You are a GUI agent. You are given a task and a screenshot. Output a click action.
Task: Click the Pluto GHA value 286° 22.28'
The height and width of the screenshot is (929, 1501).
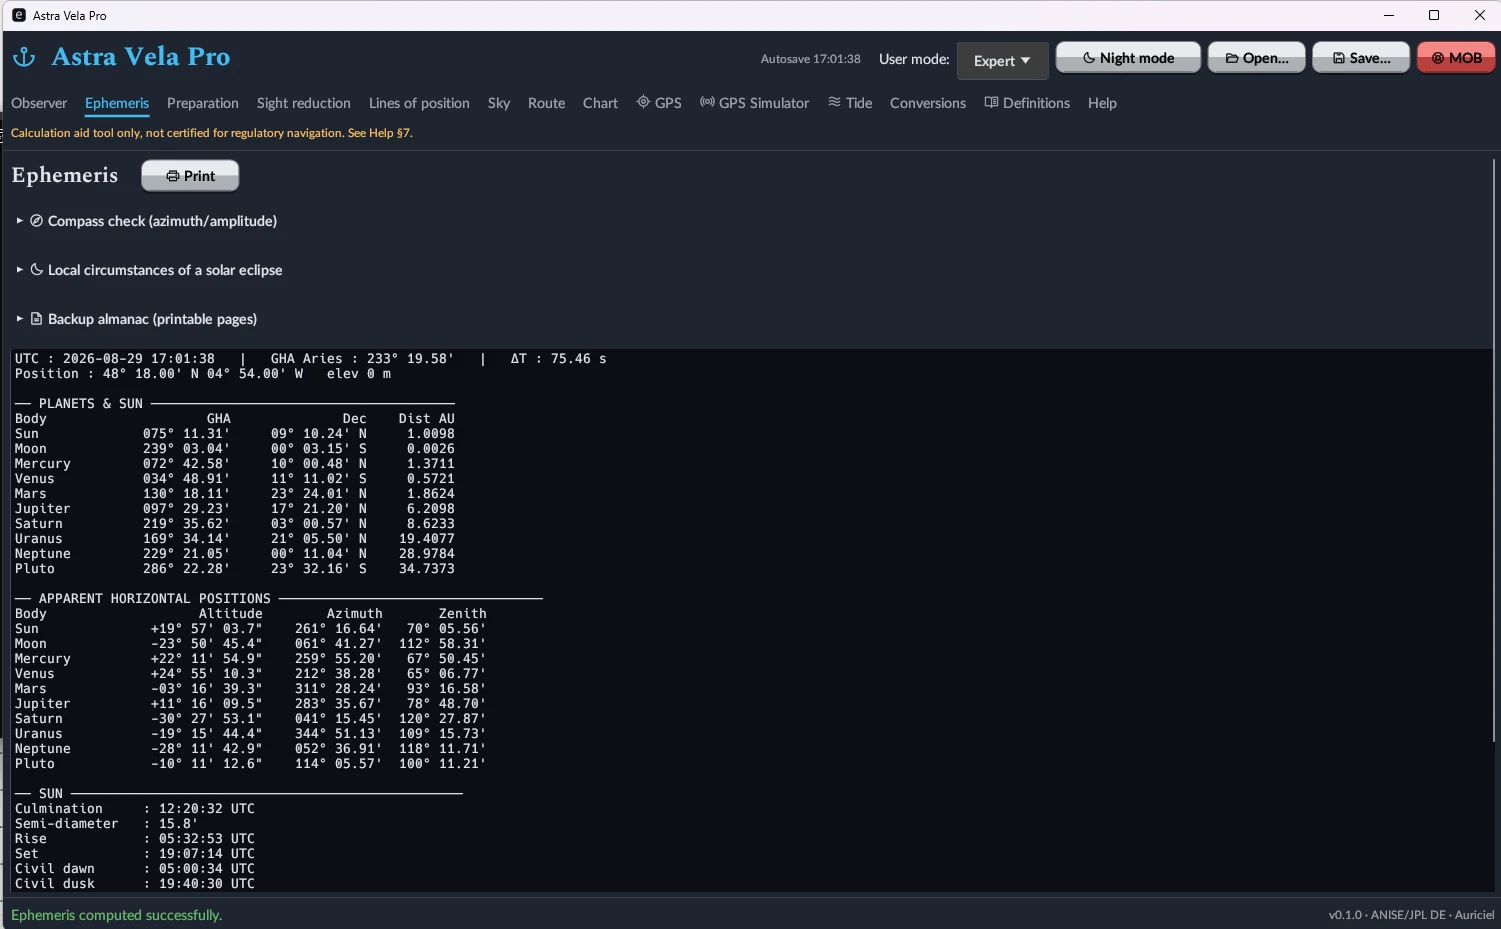pos(186,569)
